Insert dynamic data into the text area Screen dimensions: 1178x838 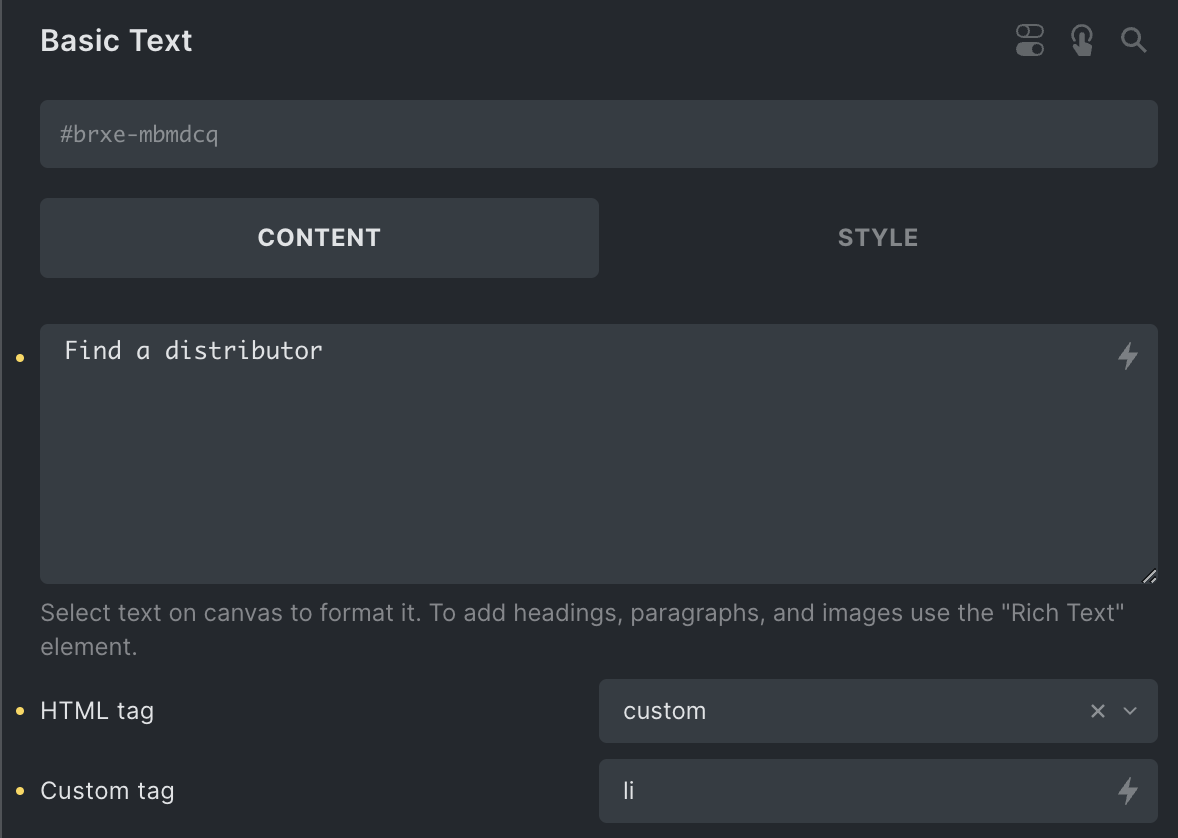tap(1128, 355)
